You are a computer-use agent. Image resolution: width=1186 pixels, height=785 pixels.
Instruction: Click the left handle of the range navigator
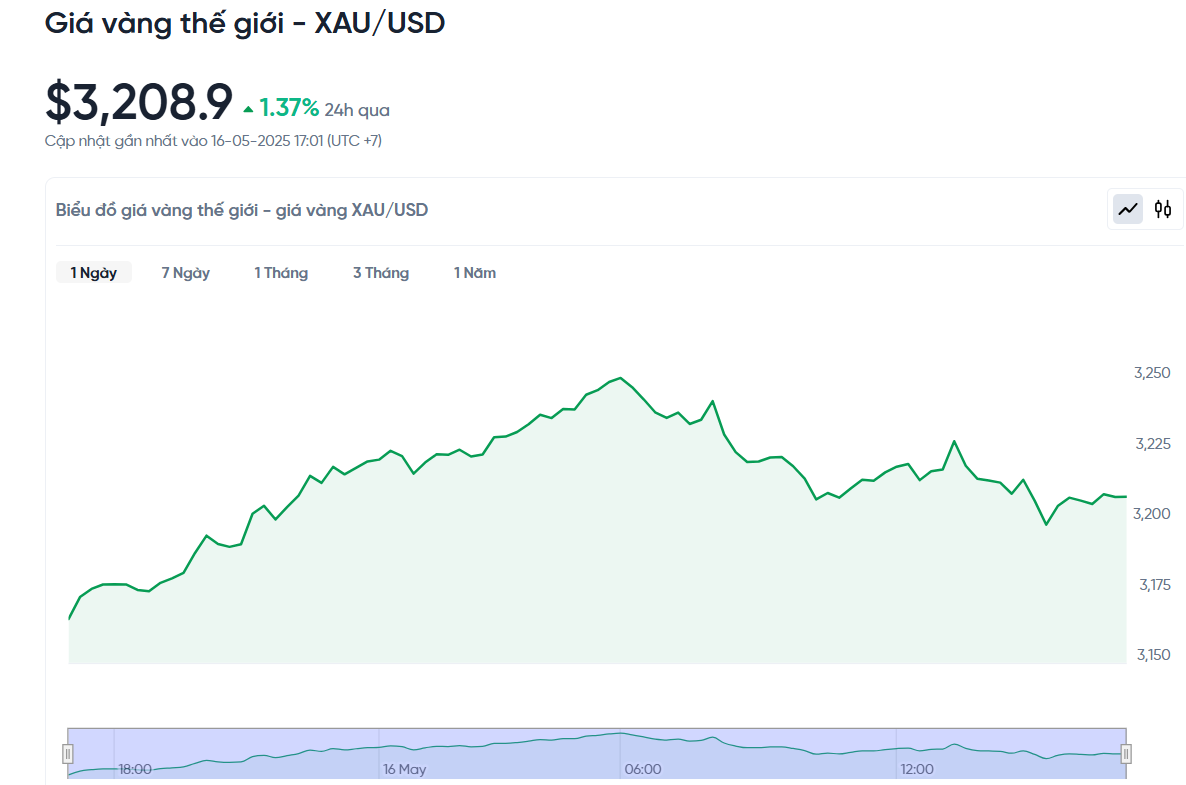coord(68,754)
